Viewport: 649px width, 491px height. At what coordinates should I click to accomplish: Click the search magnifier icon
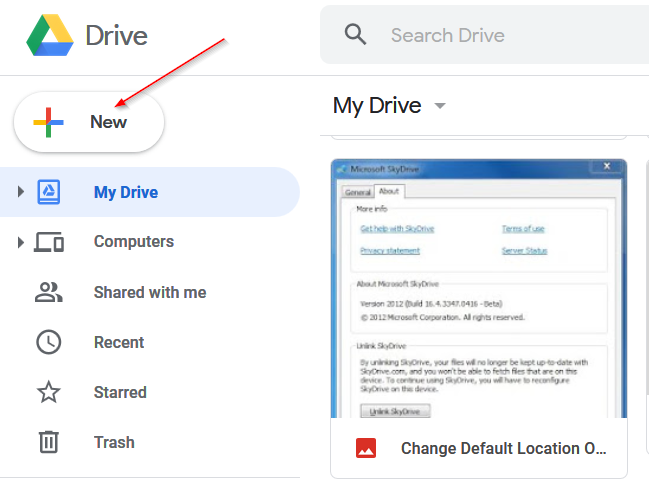[x=356, y=34]
